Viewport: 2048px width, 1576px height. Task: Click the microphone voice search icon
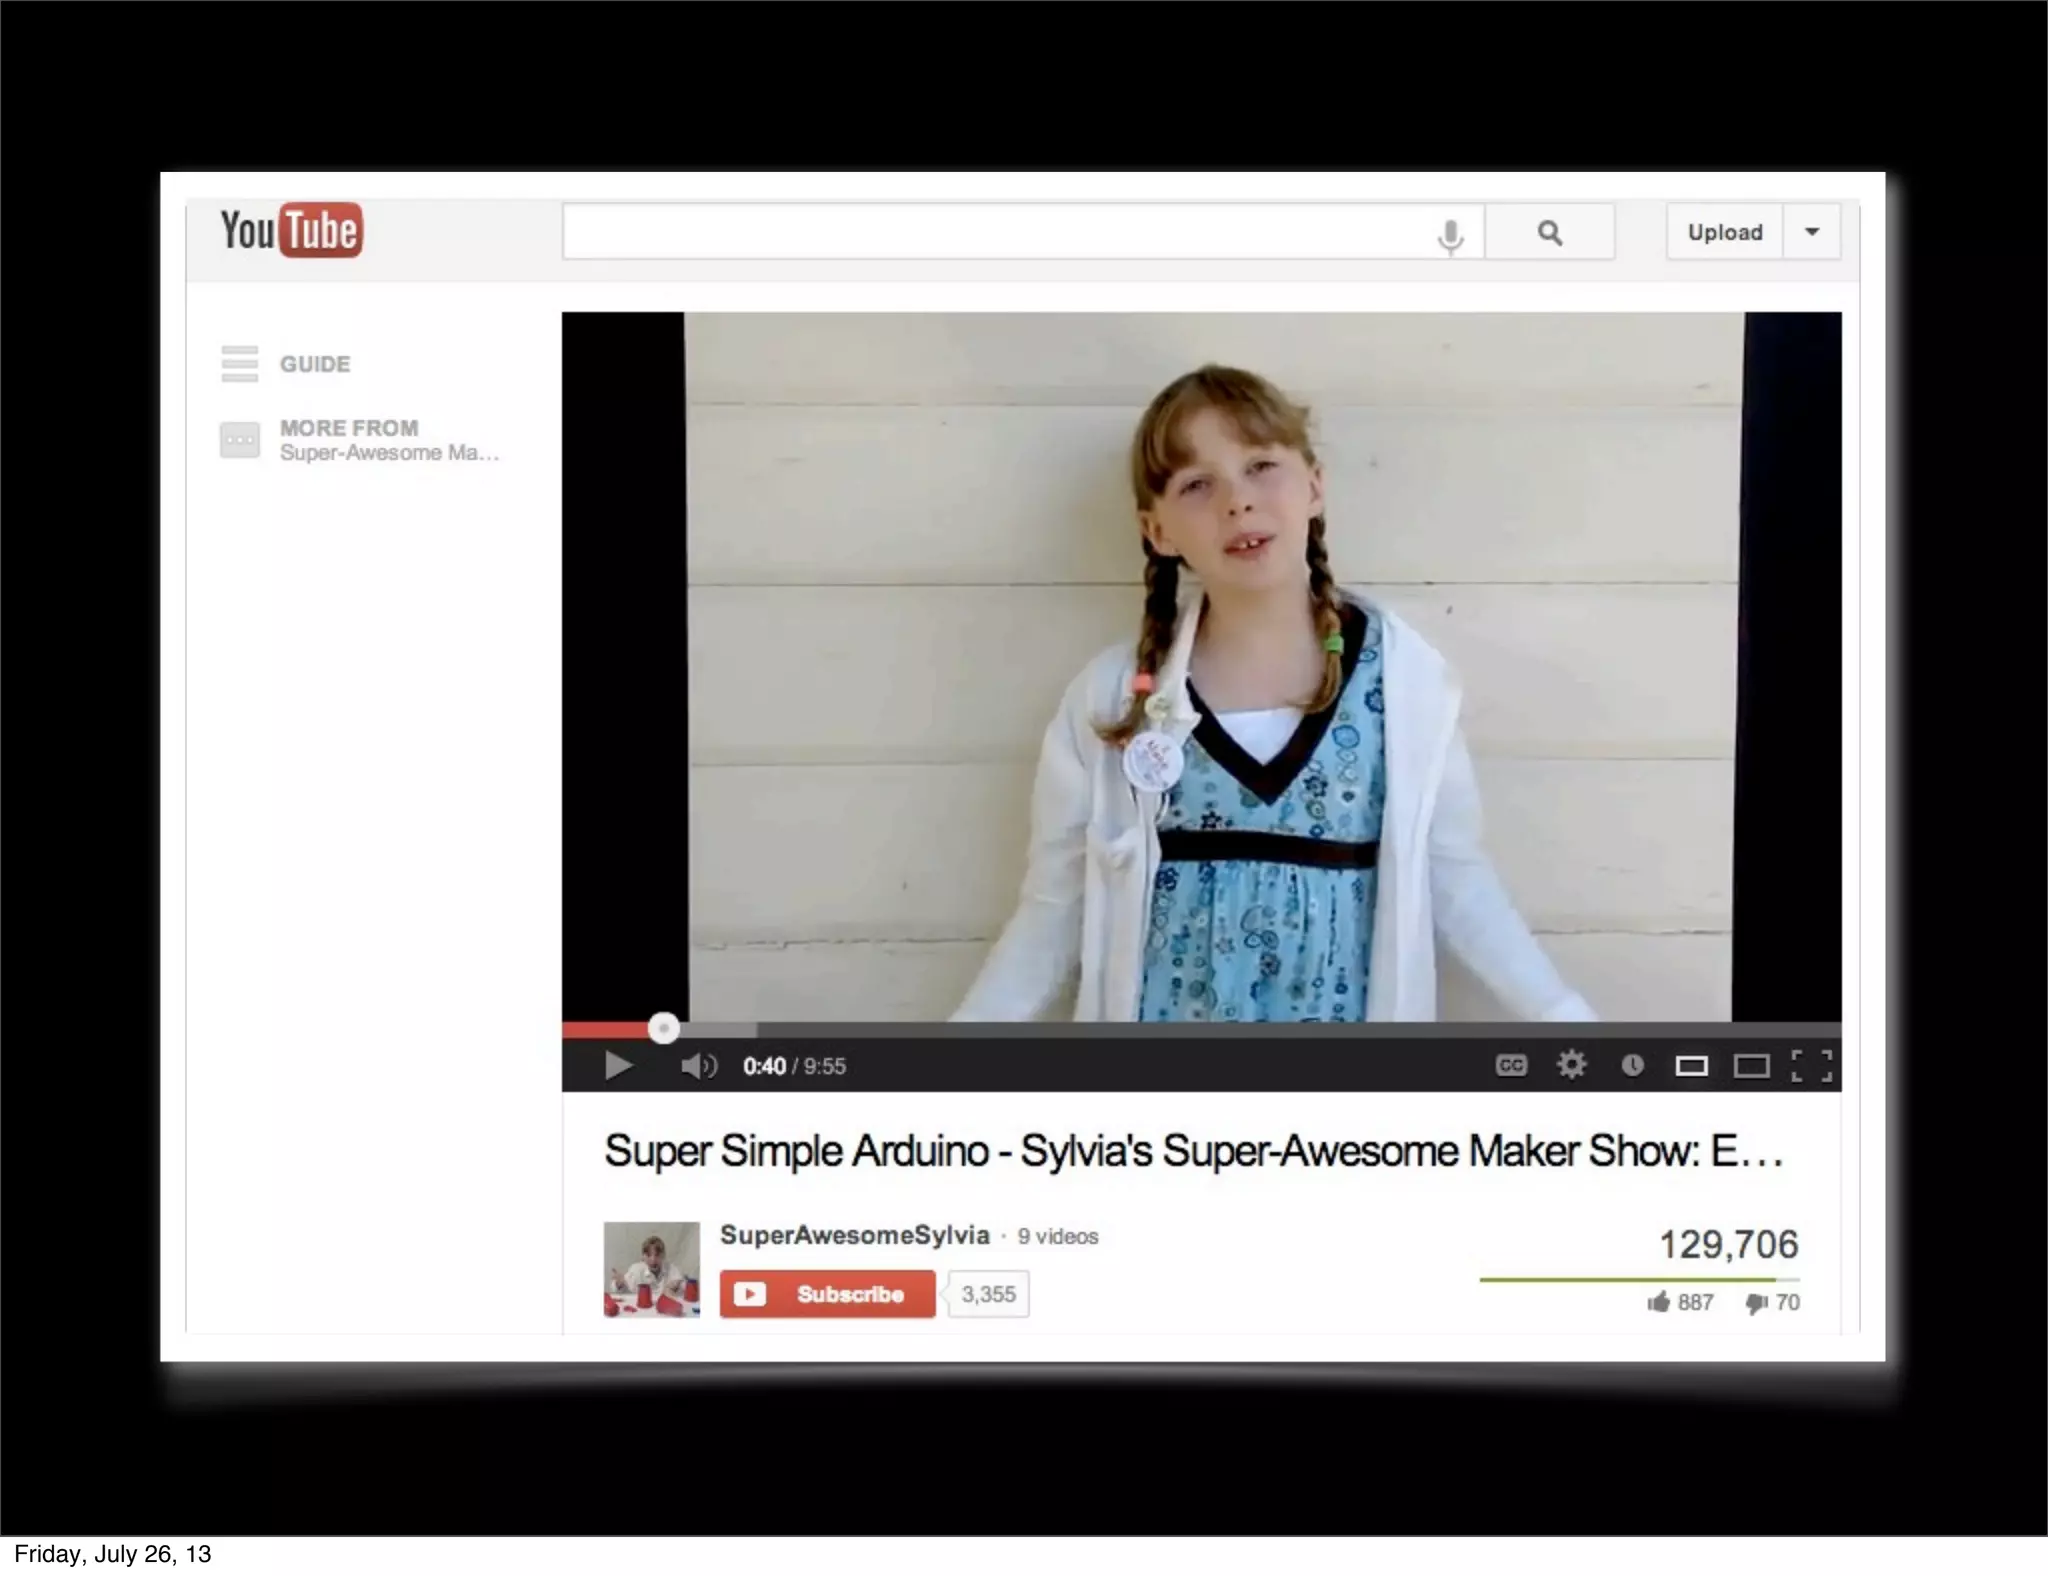[x=1450, y=236]
